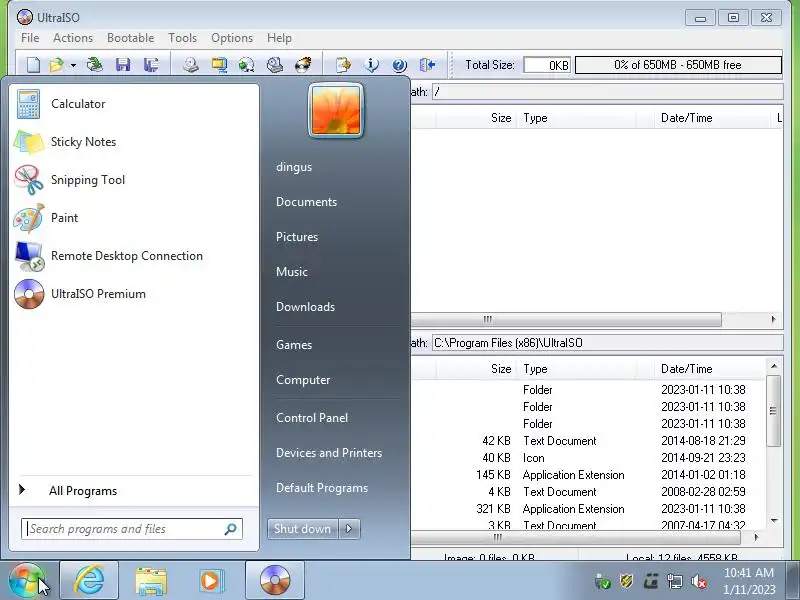Open Sticky Notes from Start menu
Viewport: 800px width, 600px height.
click(134, 142)
